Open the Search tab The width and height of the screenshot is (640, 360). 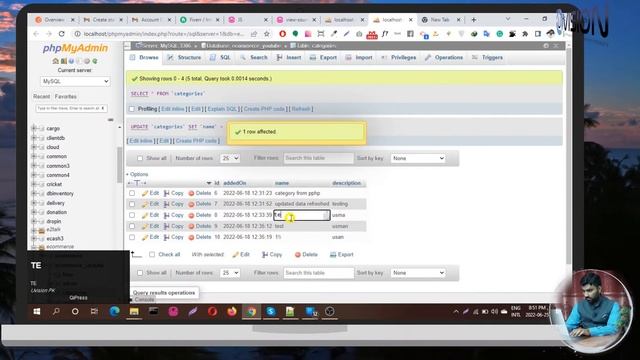pyautogui.click(x=253, y=58)
